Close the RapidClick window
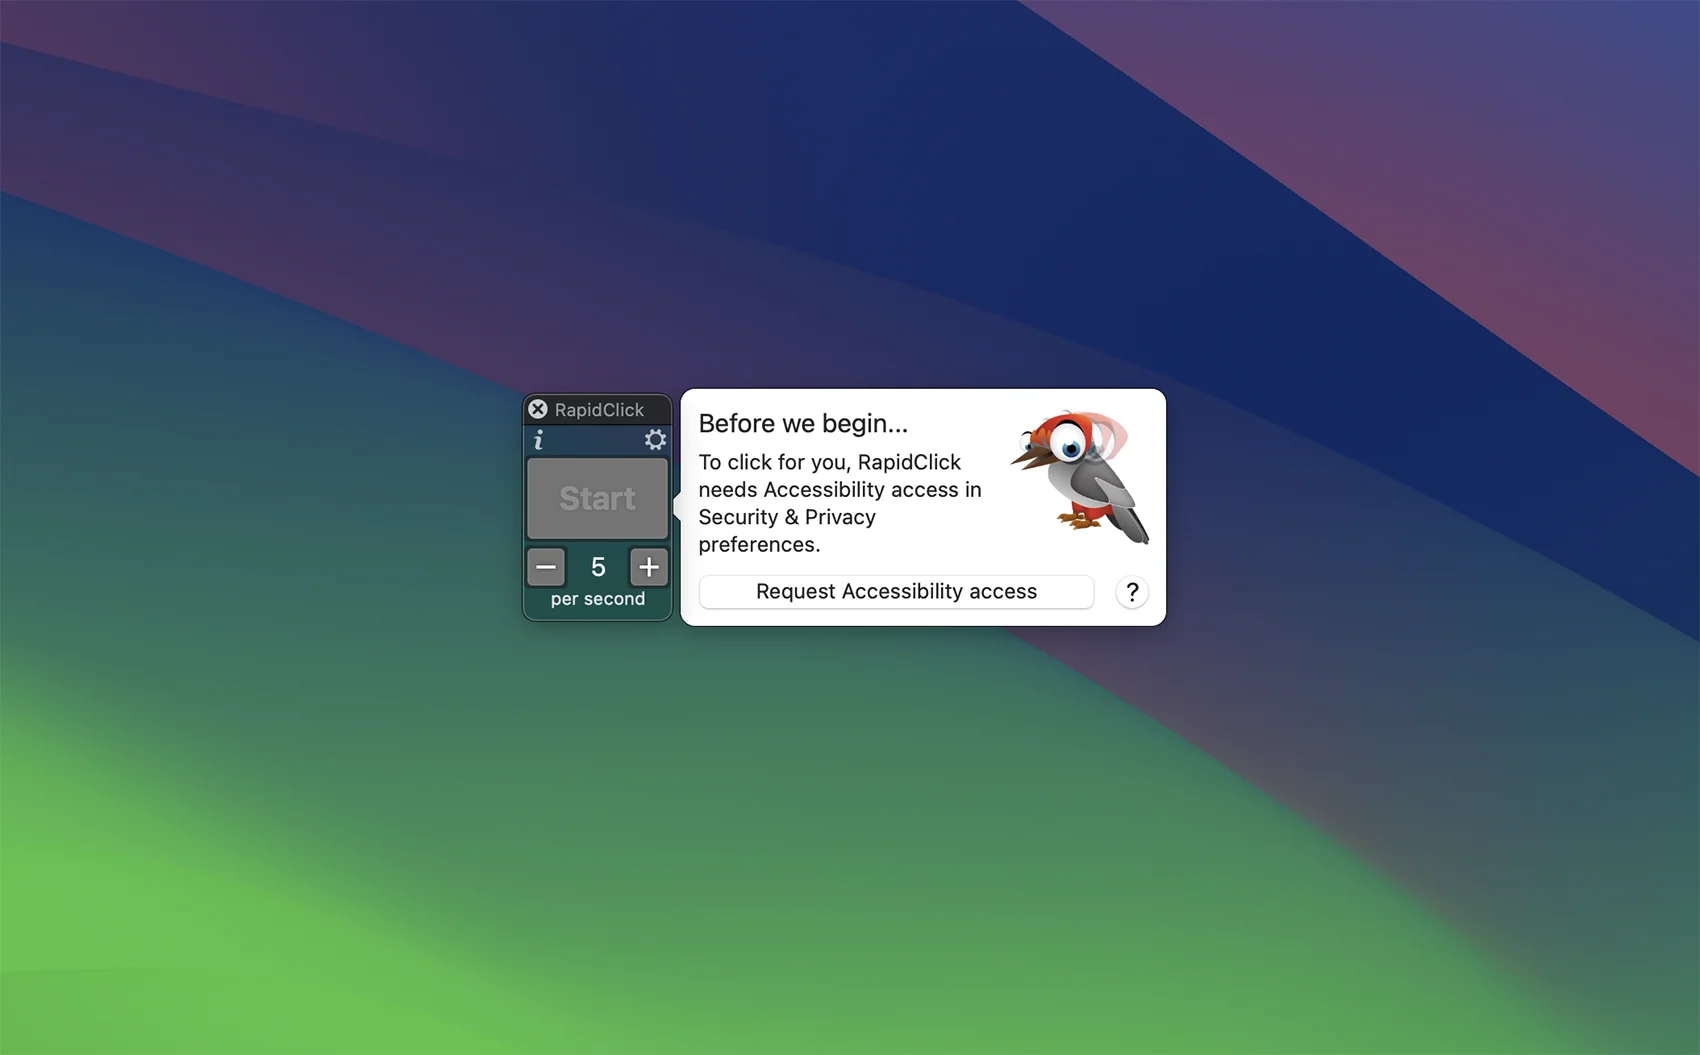1700x1055 pixels. pyautogui.click(x=538, y=409)
